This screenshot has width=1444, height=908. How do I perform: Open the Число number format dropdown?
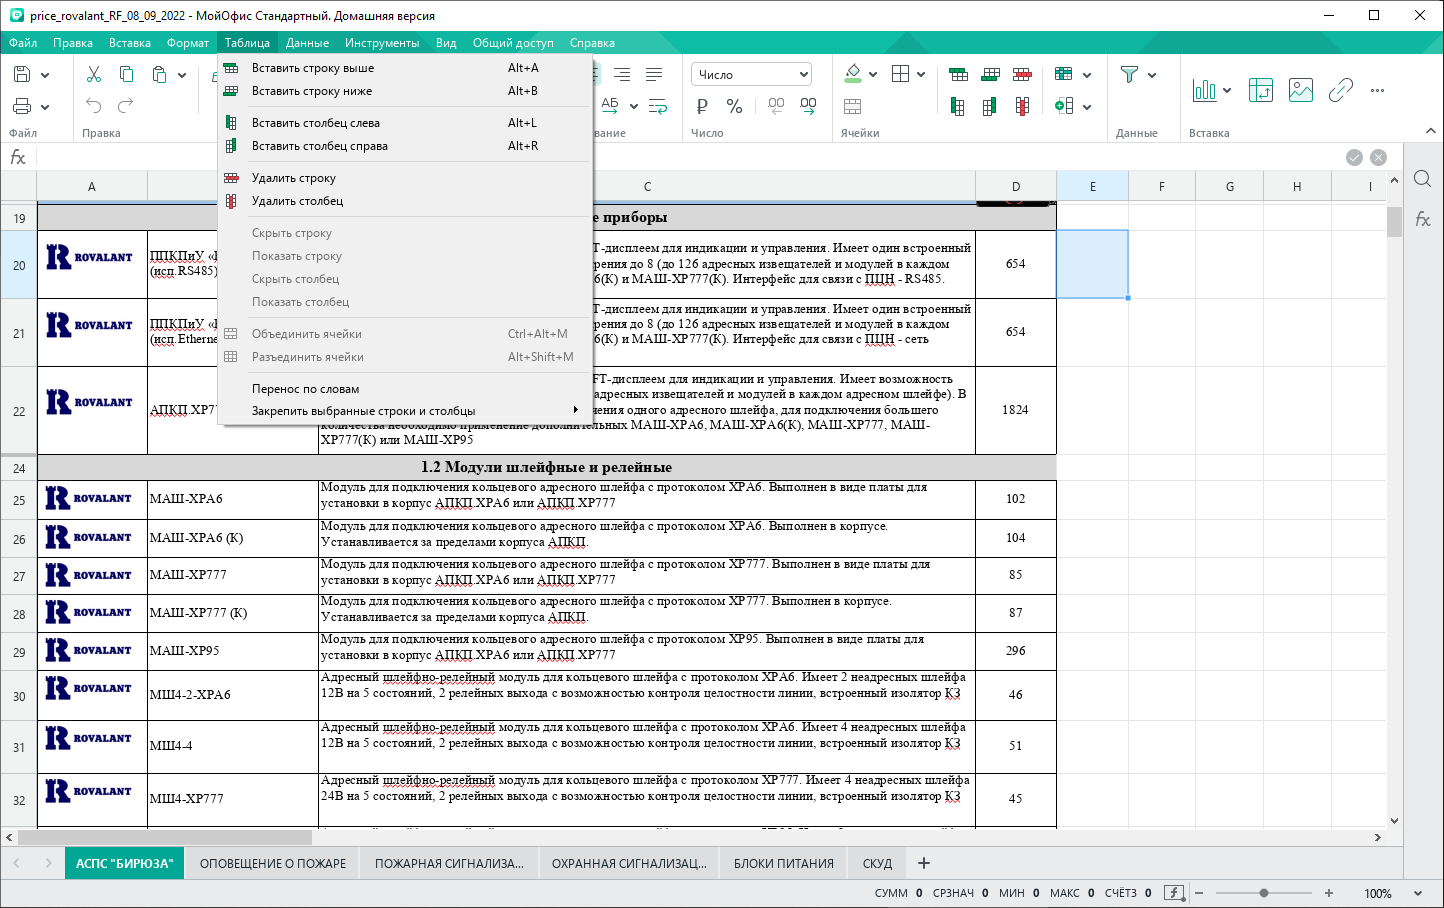750,75
